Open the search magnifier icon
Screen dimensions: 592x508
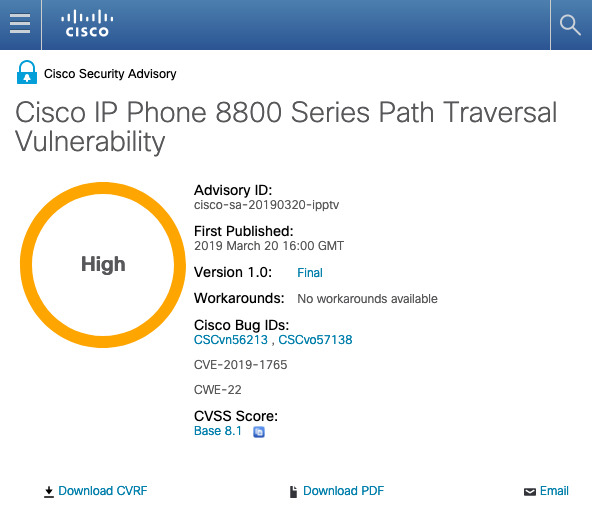[570, 25]
